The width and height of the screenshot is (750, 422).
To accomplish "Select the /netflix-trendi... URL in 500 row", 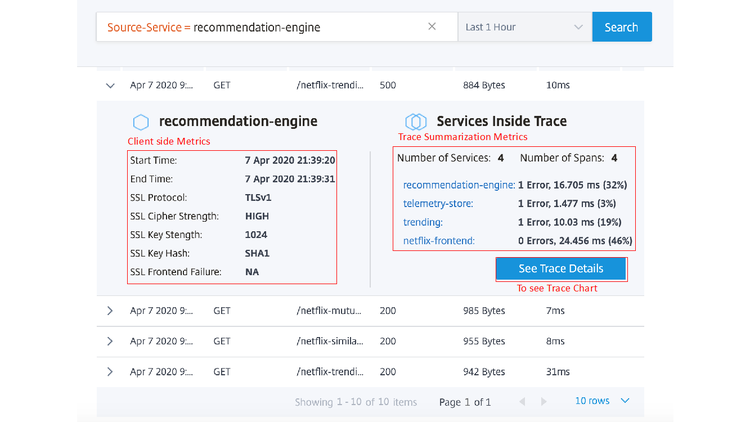I will pos(330,85).
